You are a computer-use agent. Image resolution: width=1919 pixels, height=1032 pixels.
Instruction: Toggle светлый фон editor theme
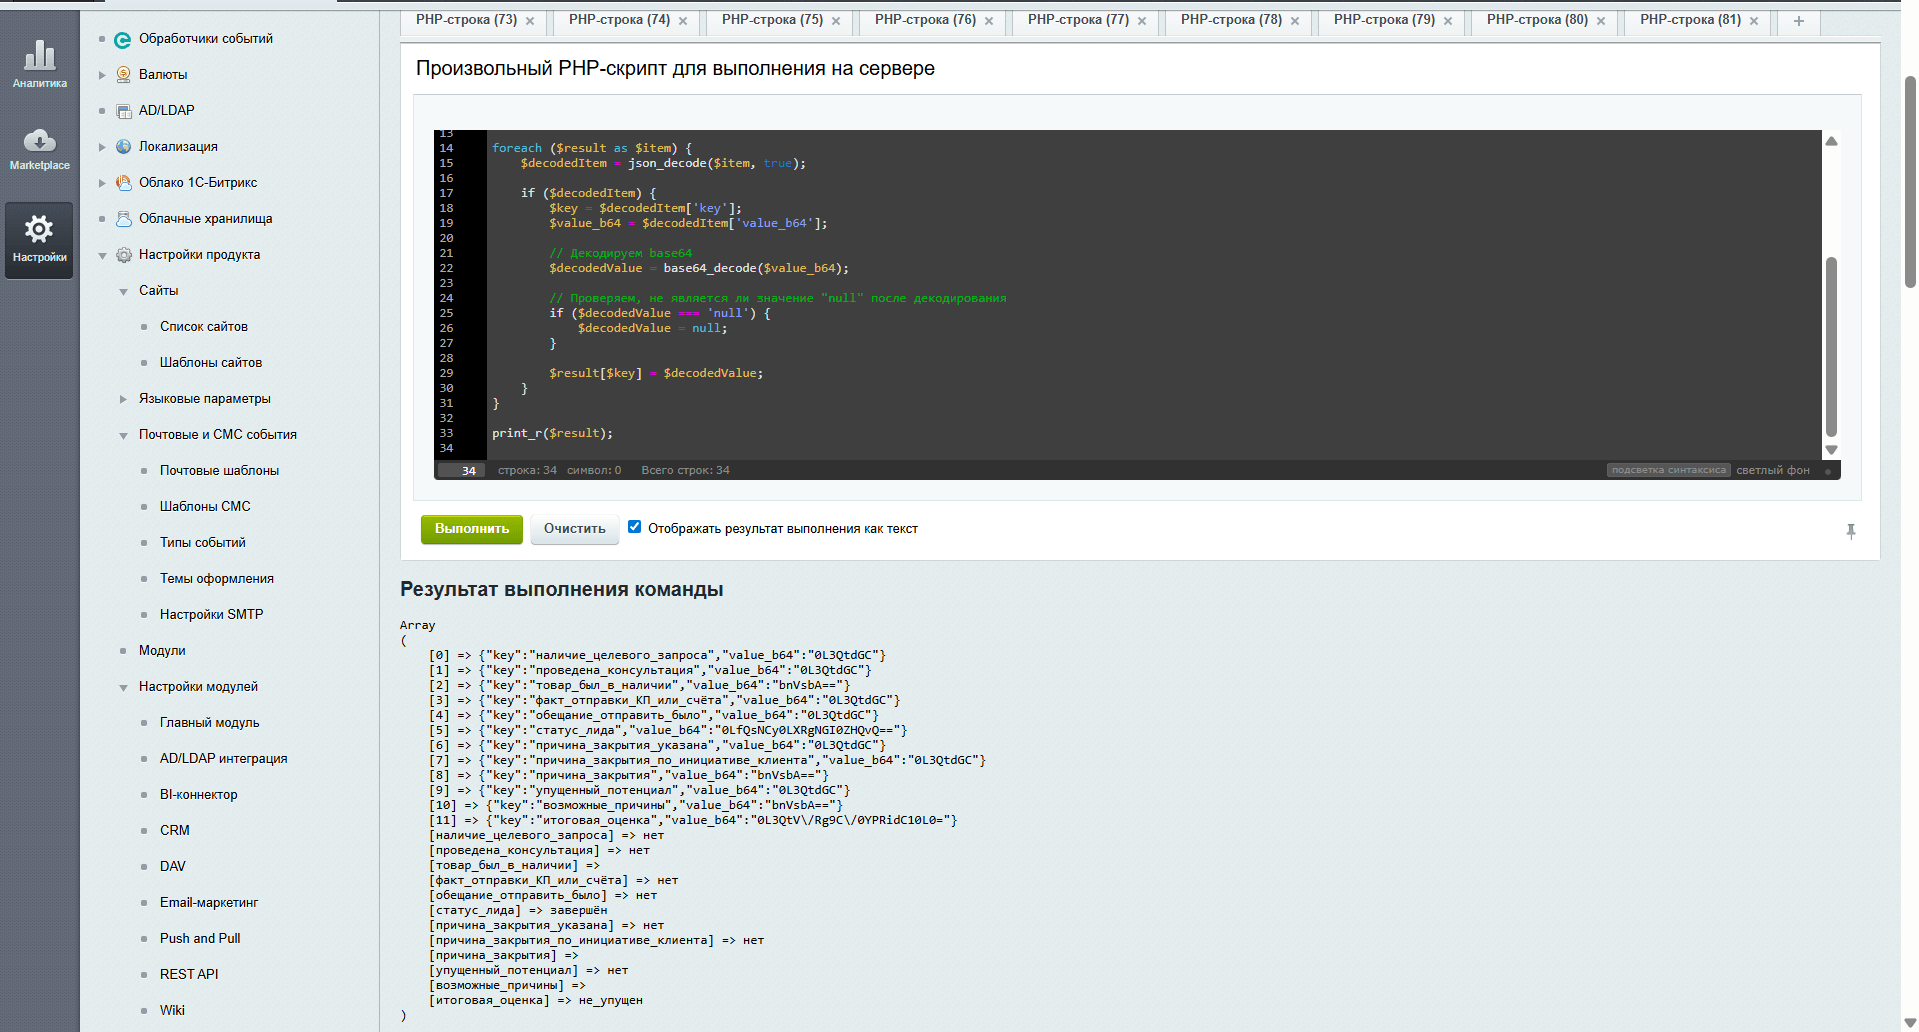(1773, 470)
